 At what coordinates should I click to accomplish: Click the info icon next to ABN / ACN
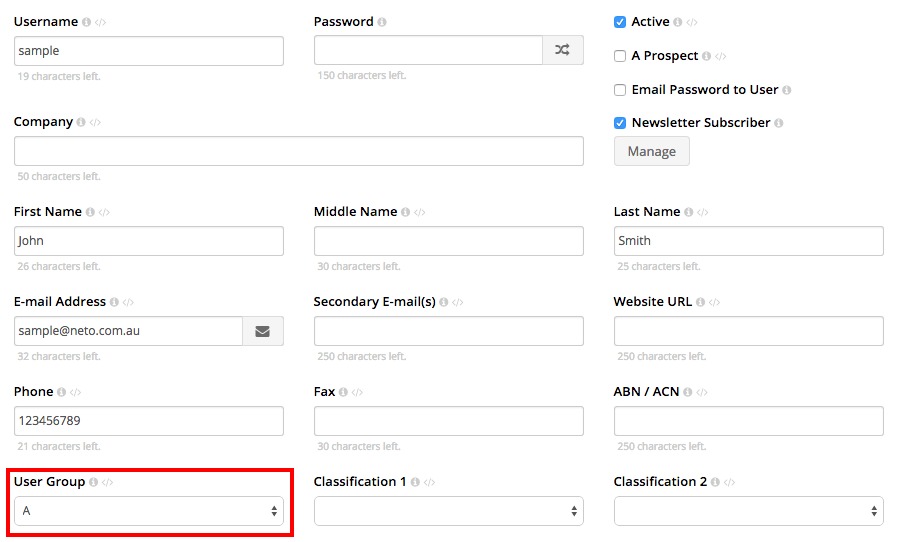tap(688, 392)
